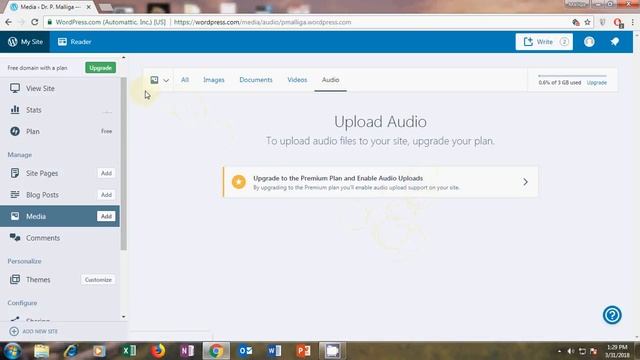Click Customize button next to Themes
The image size is (640, 360).
[x=98, y=280]
